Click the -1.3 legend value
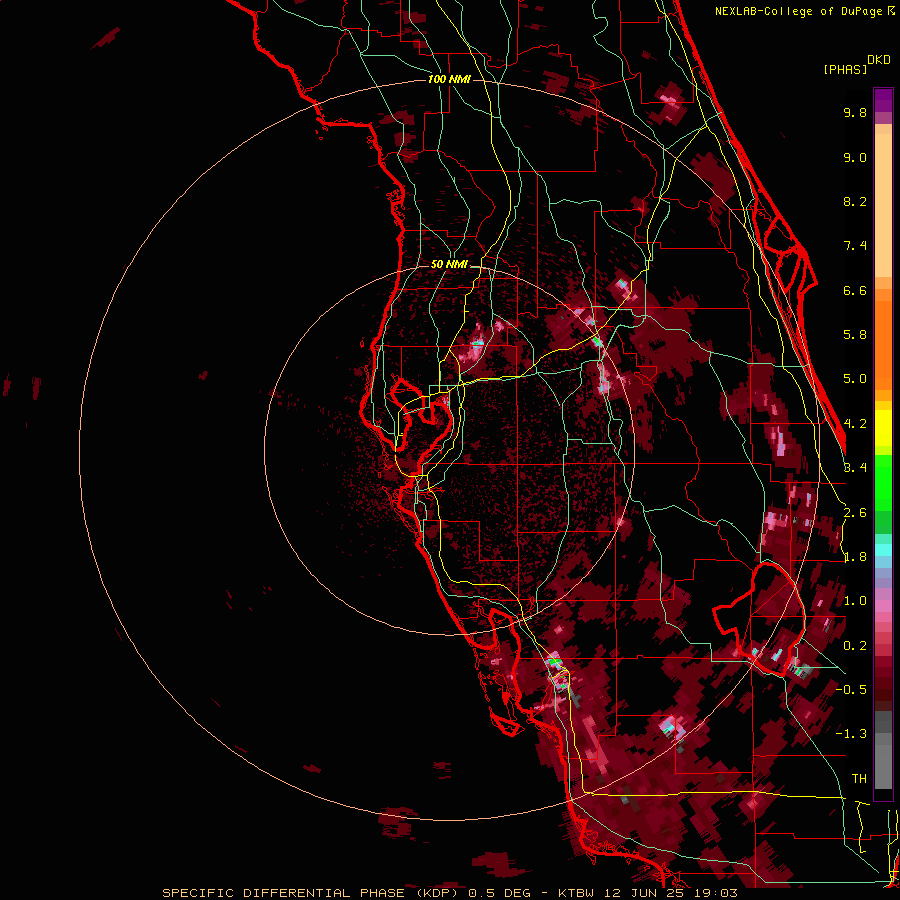Image resolution: width=900 pixels, height=900 pixels. click(851, 734)
